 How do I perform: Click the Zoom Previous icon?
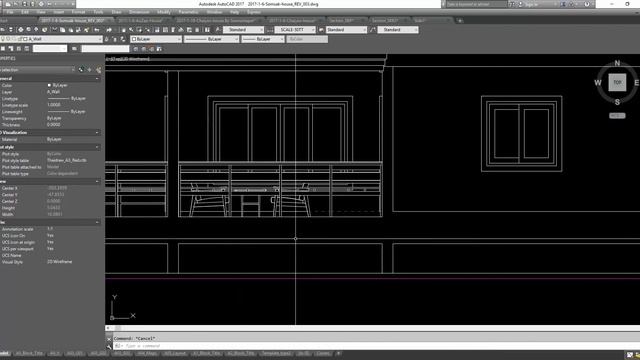pyautogui.click(x=148, y=30)
